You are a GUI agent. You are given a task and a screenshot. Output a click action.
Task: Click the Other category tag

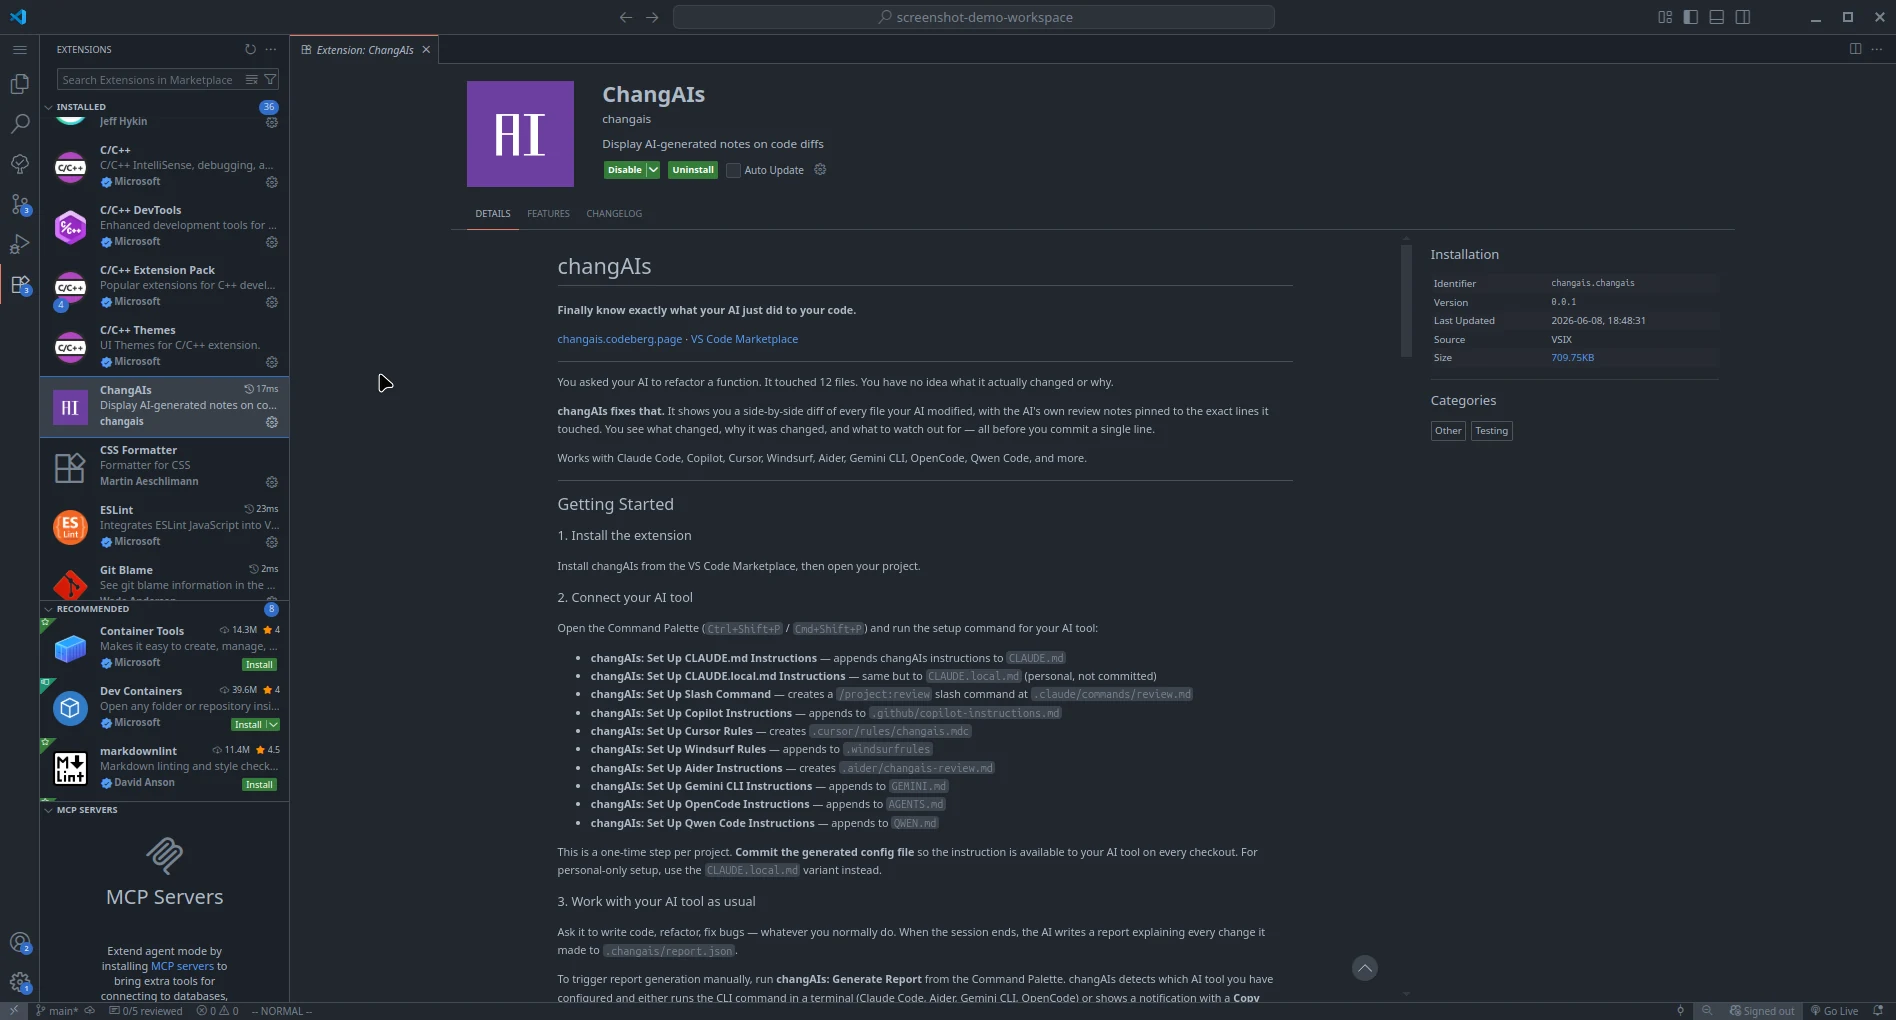1448,431
